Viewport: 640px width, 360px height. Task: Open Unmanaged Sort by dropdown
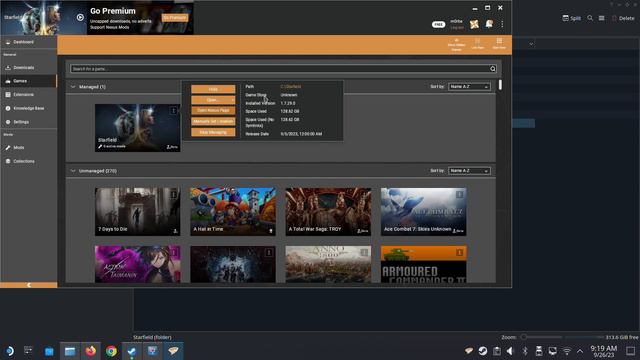(x=469, y=171)
